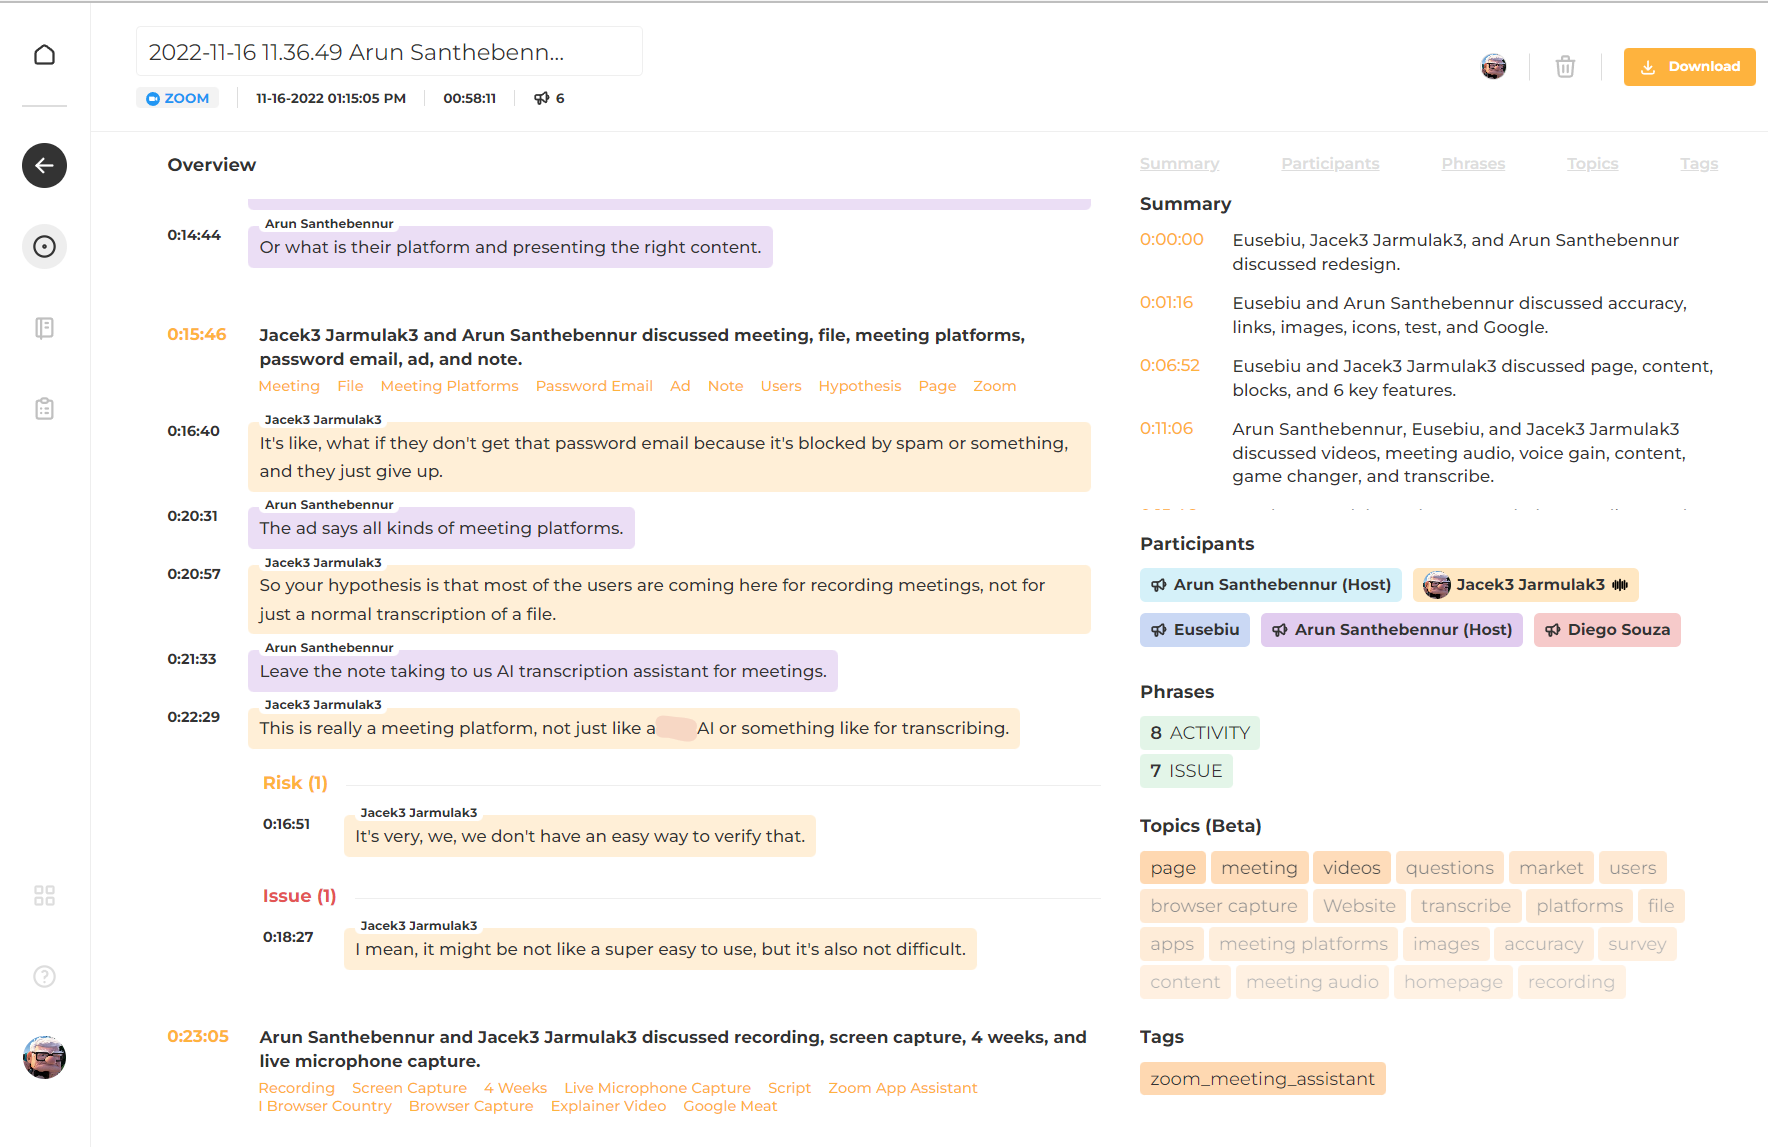
Task: Switch to the Phrases tab
Action: click(x=1473, y=163)
